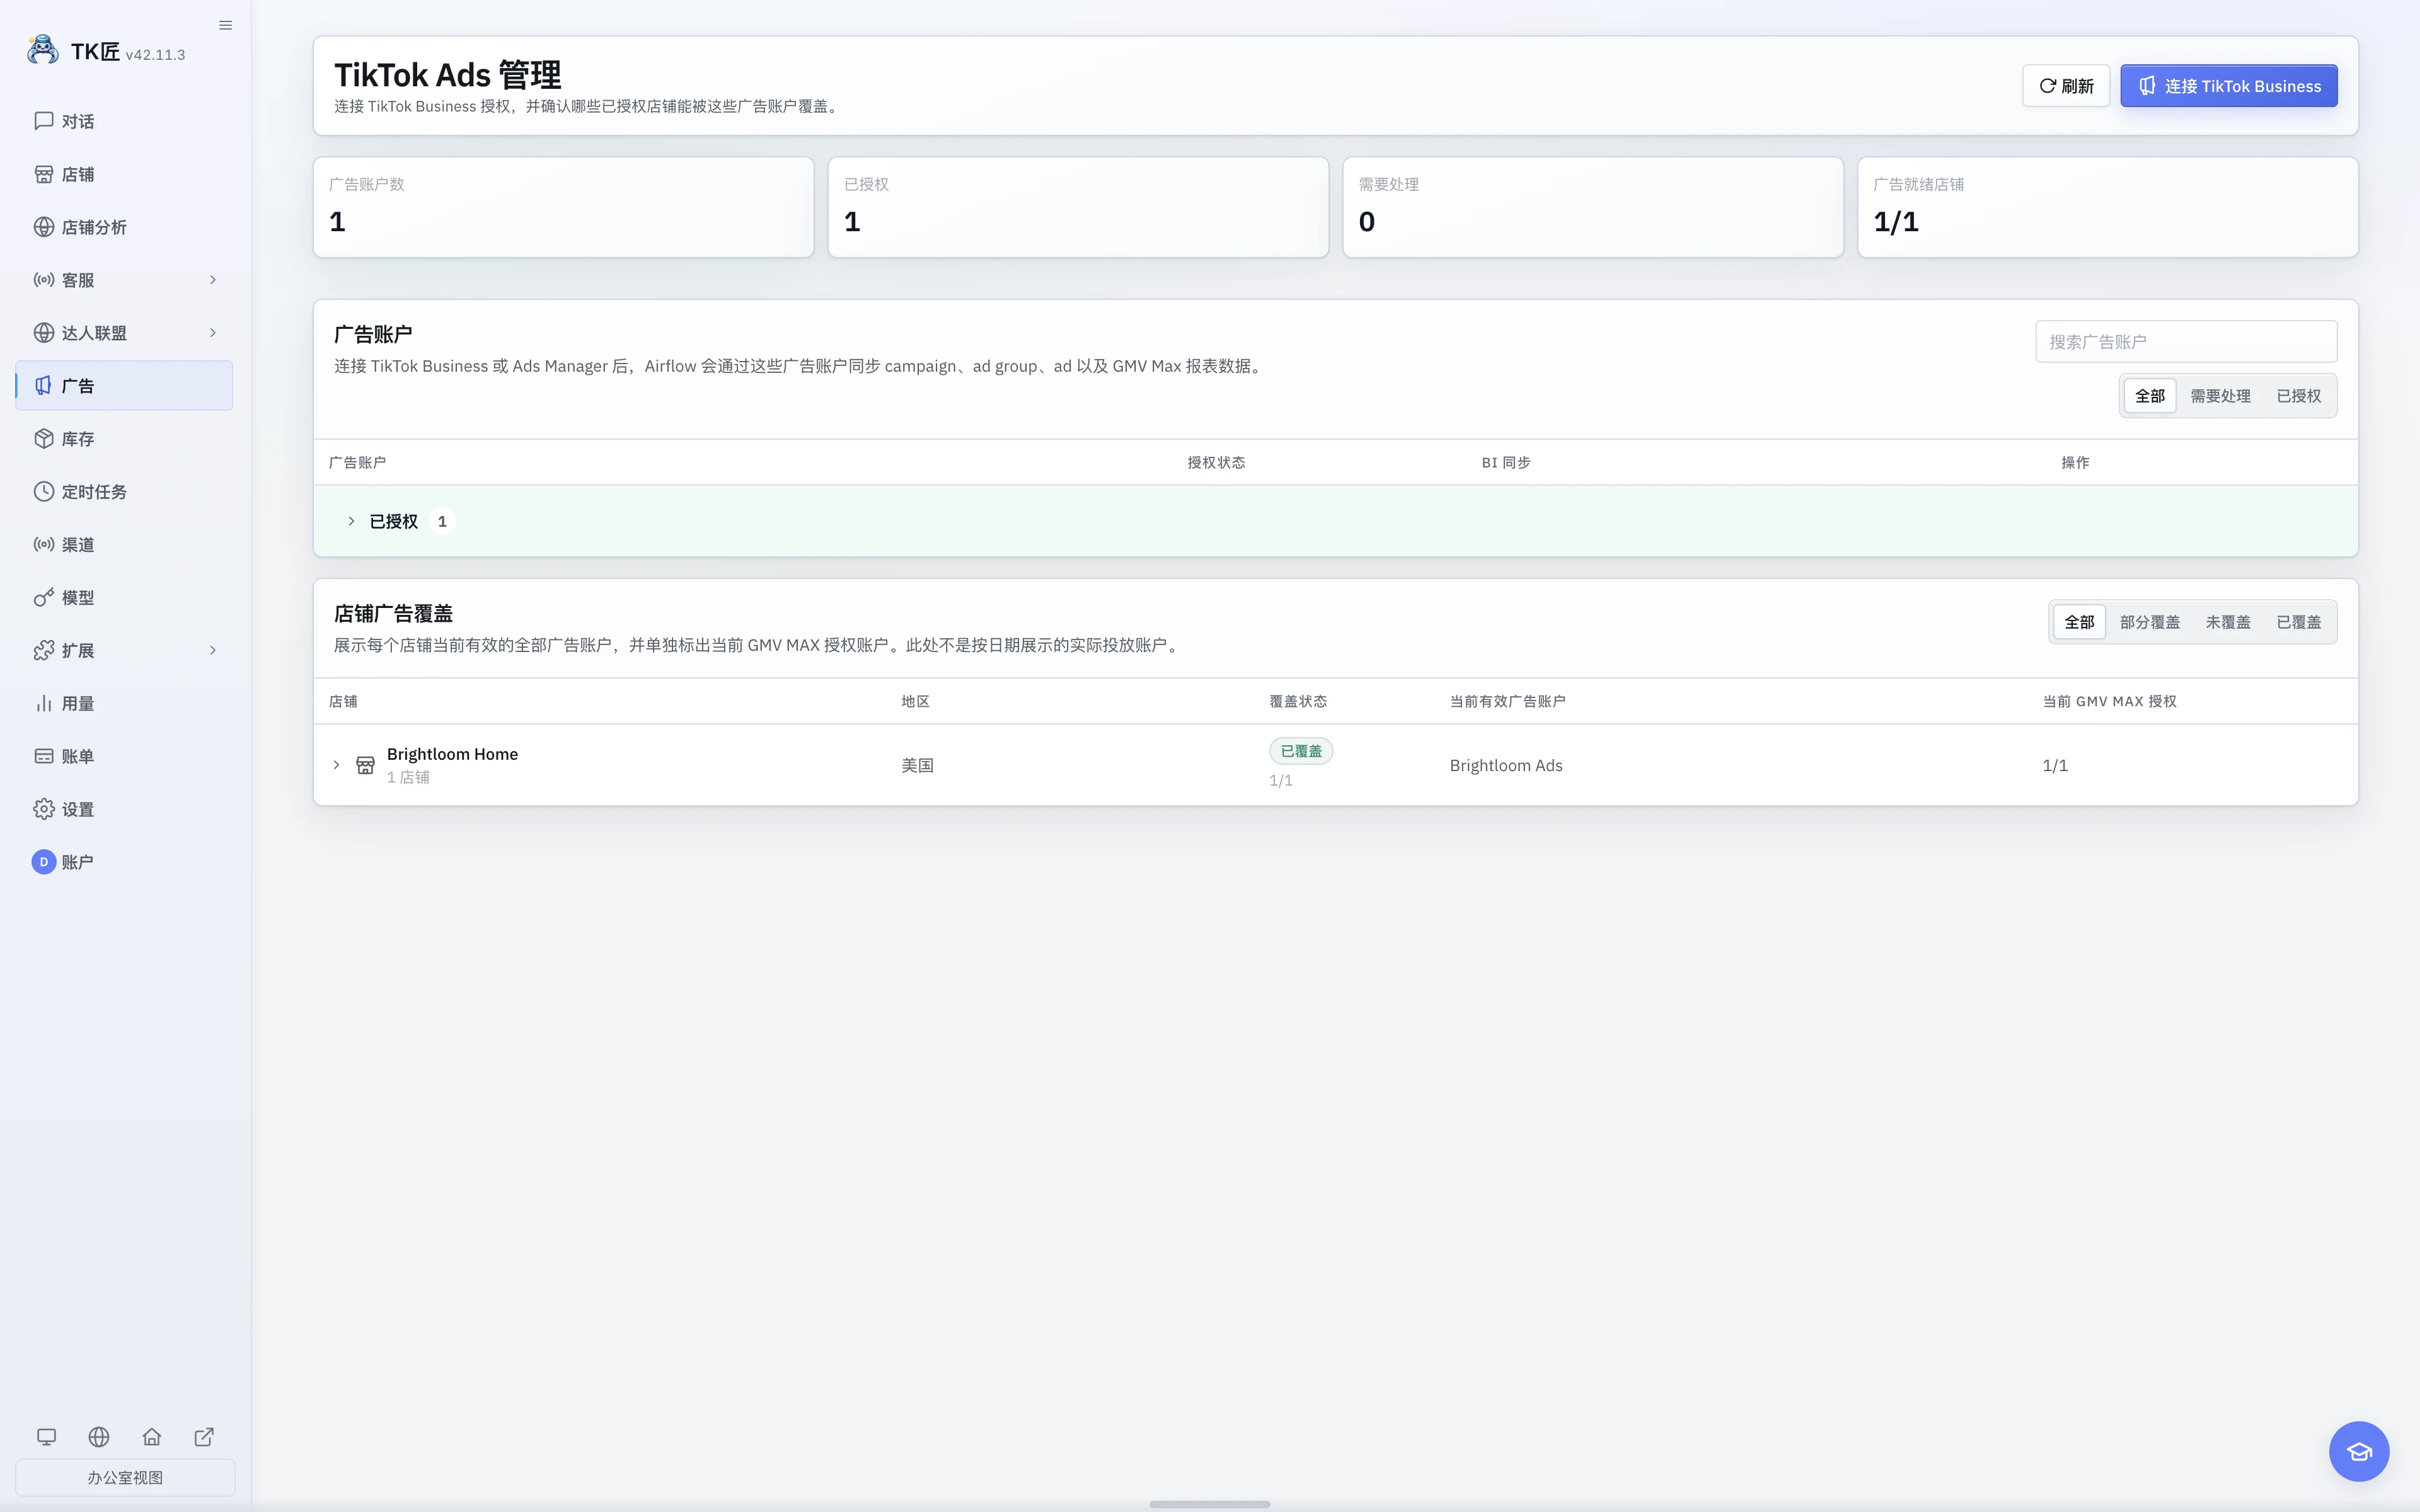Click the 已覆盖 status badge for Brightloom Home
The width and height of the screenshot is (2420, 1512).
tap(1301, 751)
